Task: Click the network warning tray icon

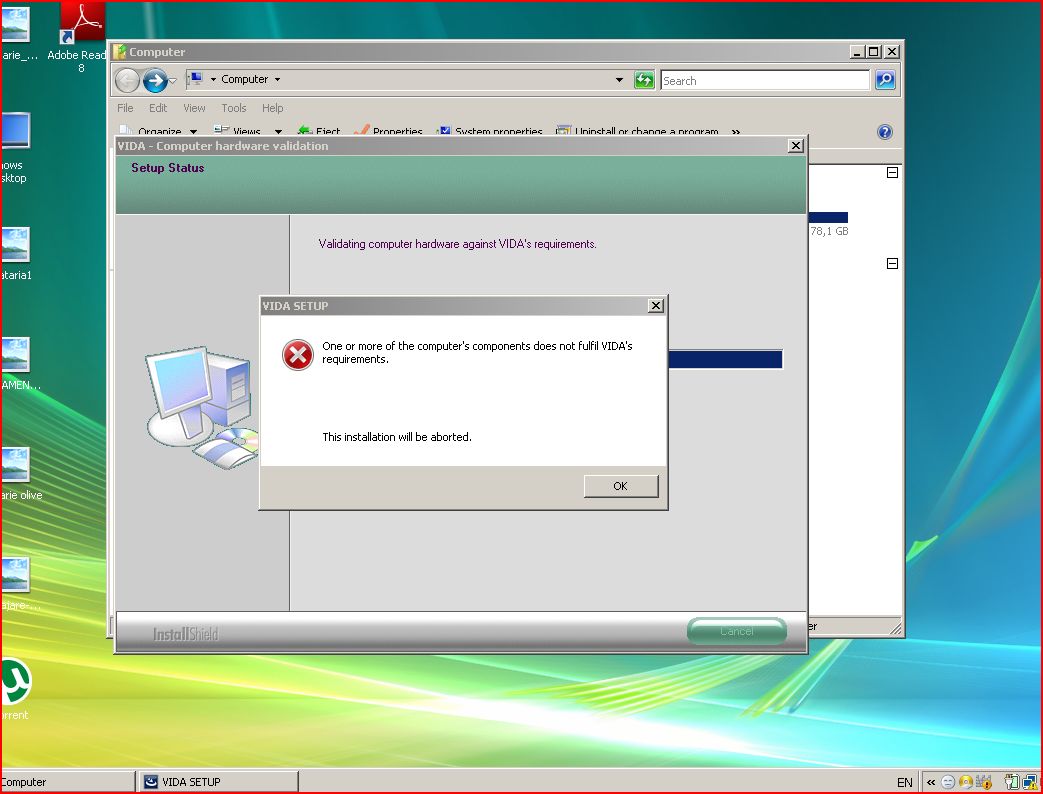Action: tap(1032, 783)
